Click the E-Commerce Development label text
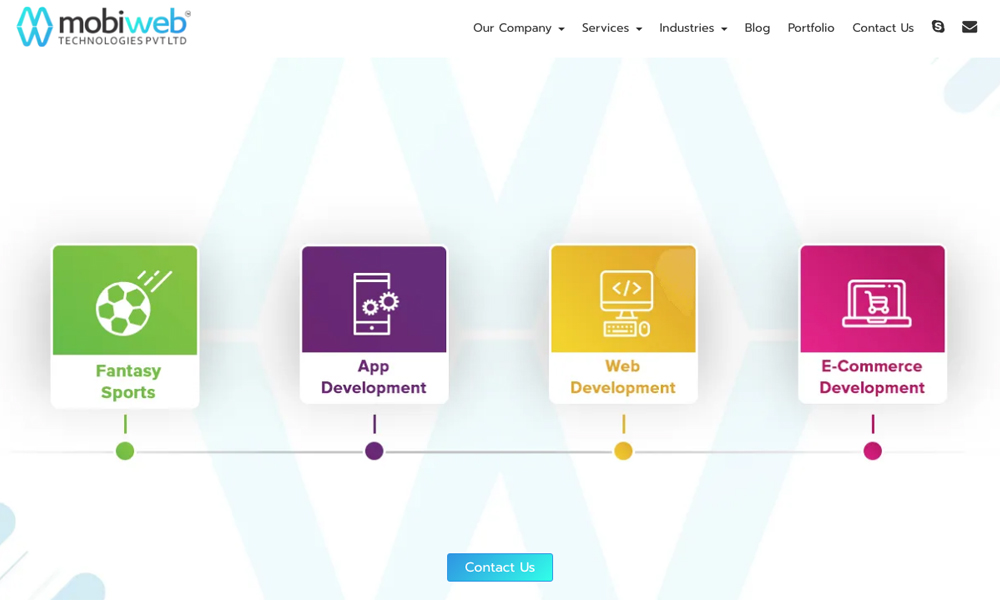The image size is (1000, 600). (872, 377)
